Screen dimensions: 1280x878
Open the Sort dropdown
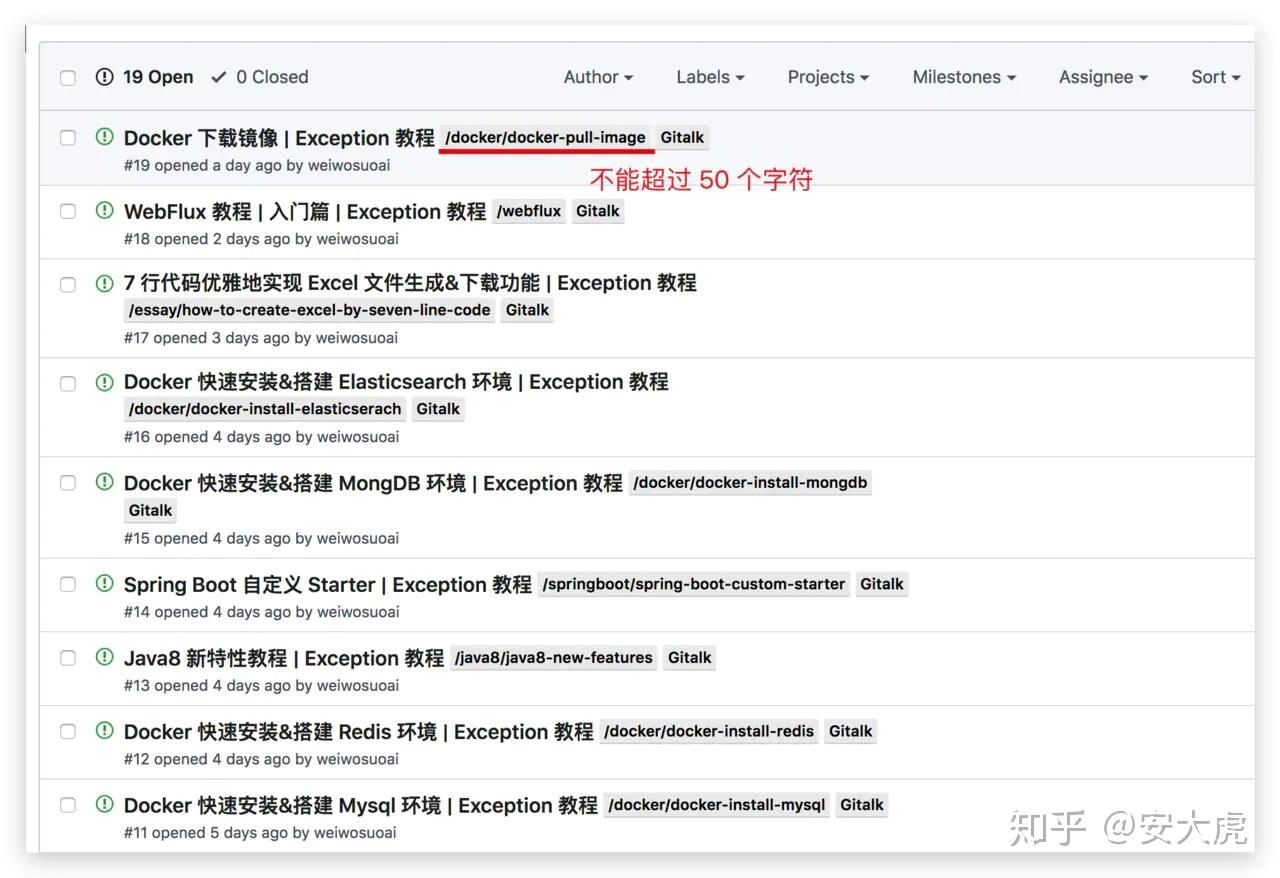[x=1214, y=77]
